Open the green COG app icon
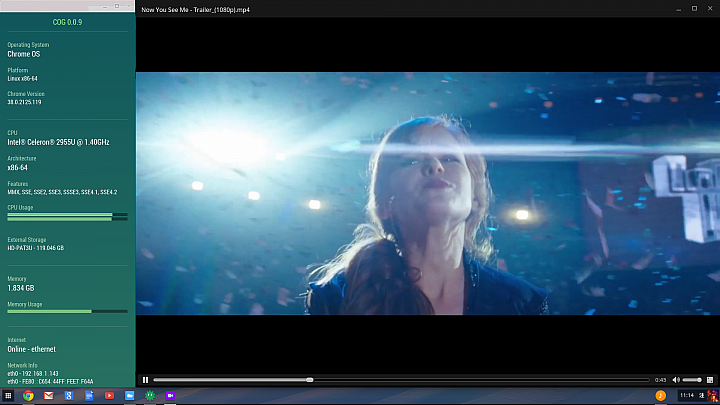Viewport: 720px width, 405px height. click(150, 395)
